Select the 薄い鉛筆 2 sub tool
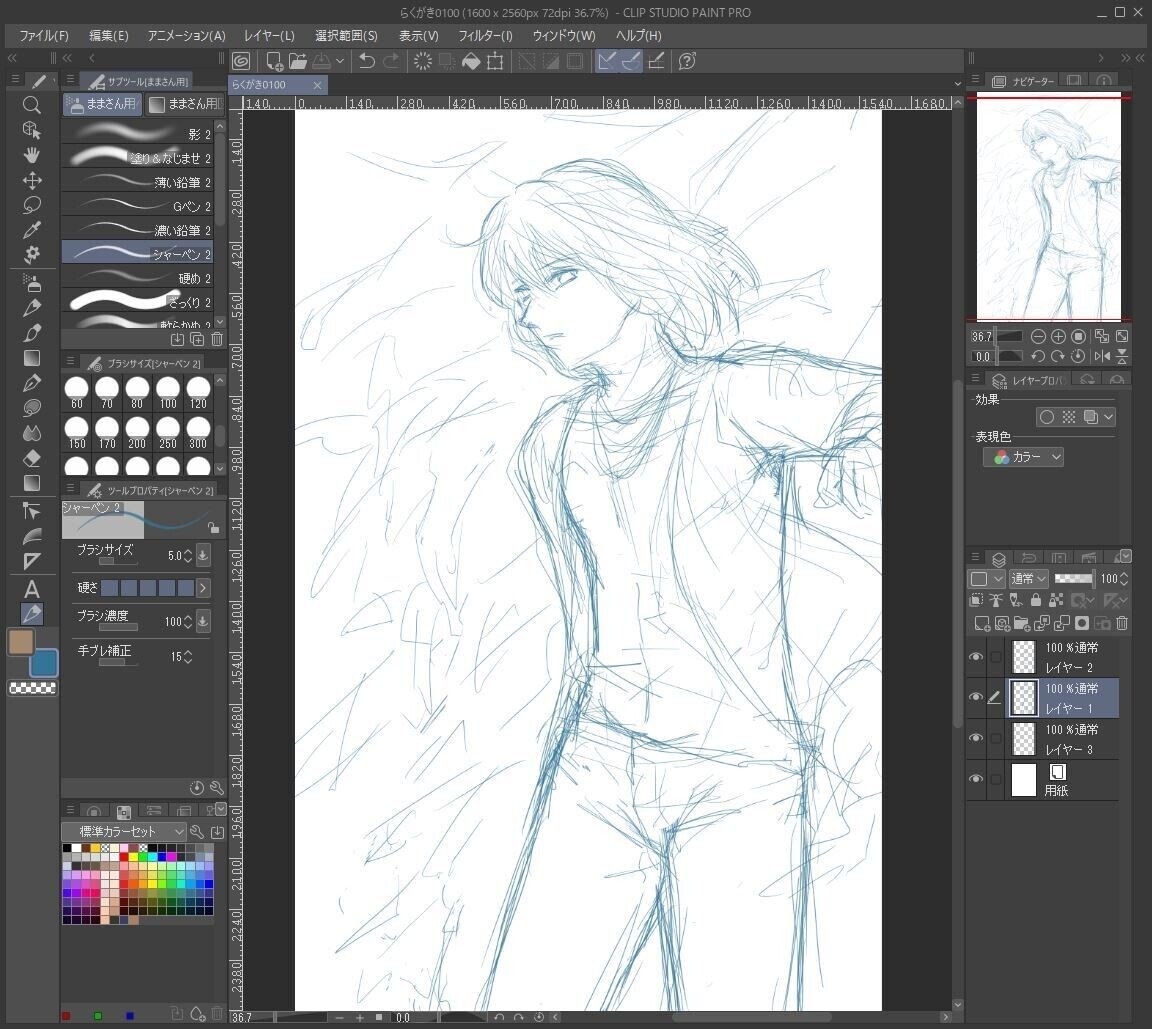This screenshot has width=1152, height=1029. click(137, 181)
